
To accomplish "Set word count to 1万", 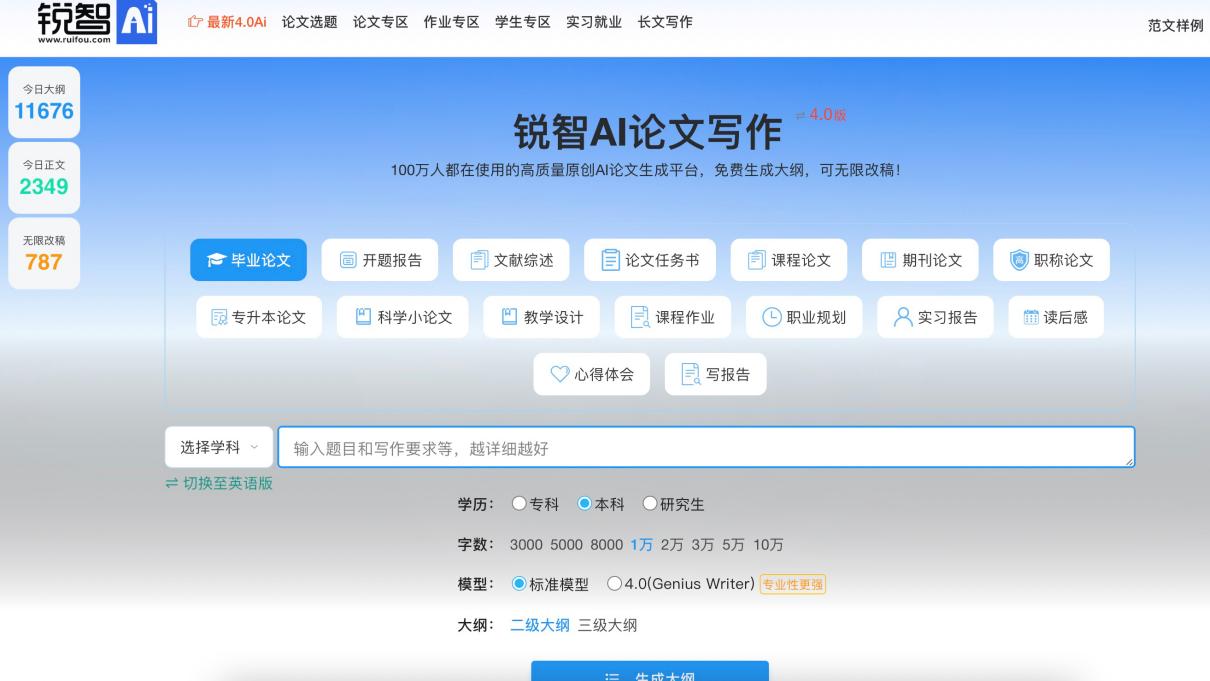I will (x=641, y=545).
